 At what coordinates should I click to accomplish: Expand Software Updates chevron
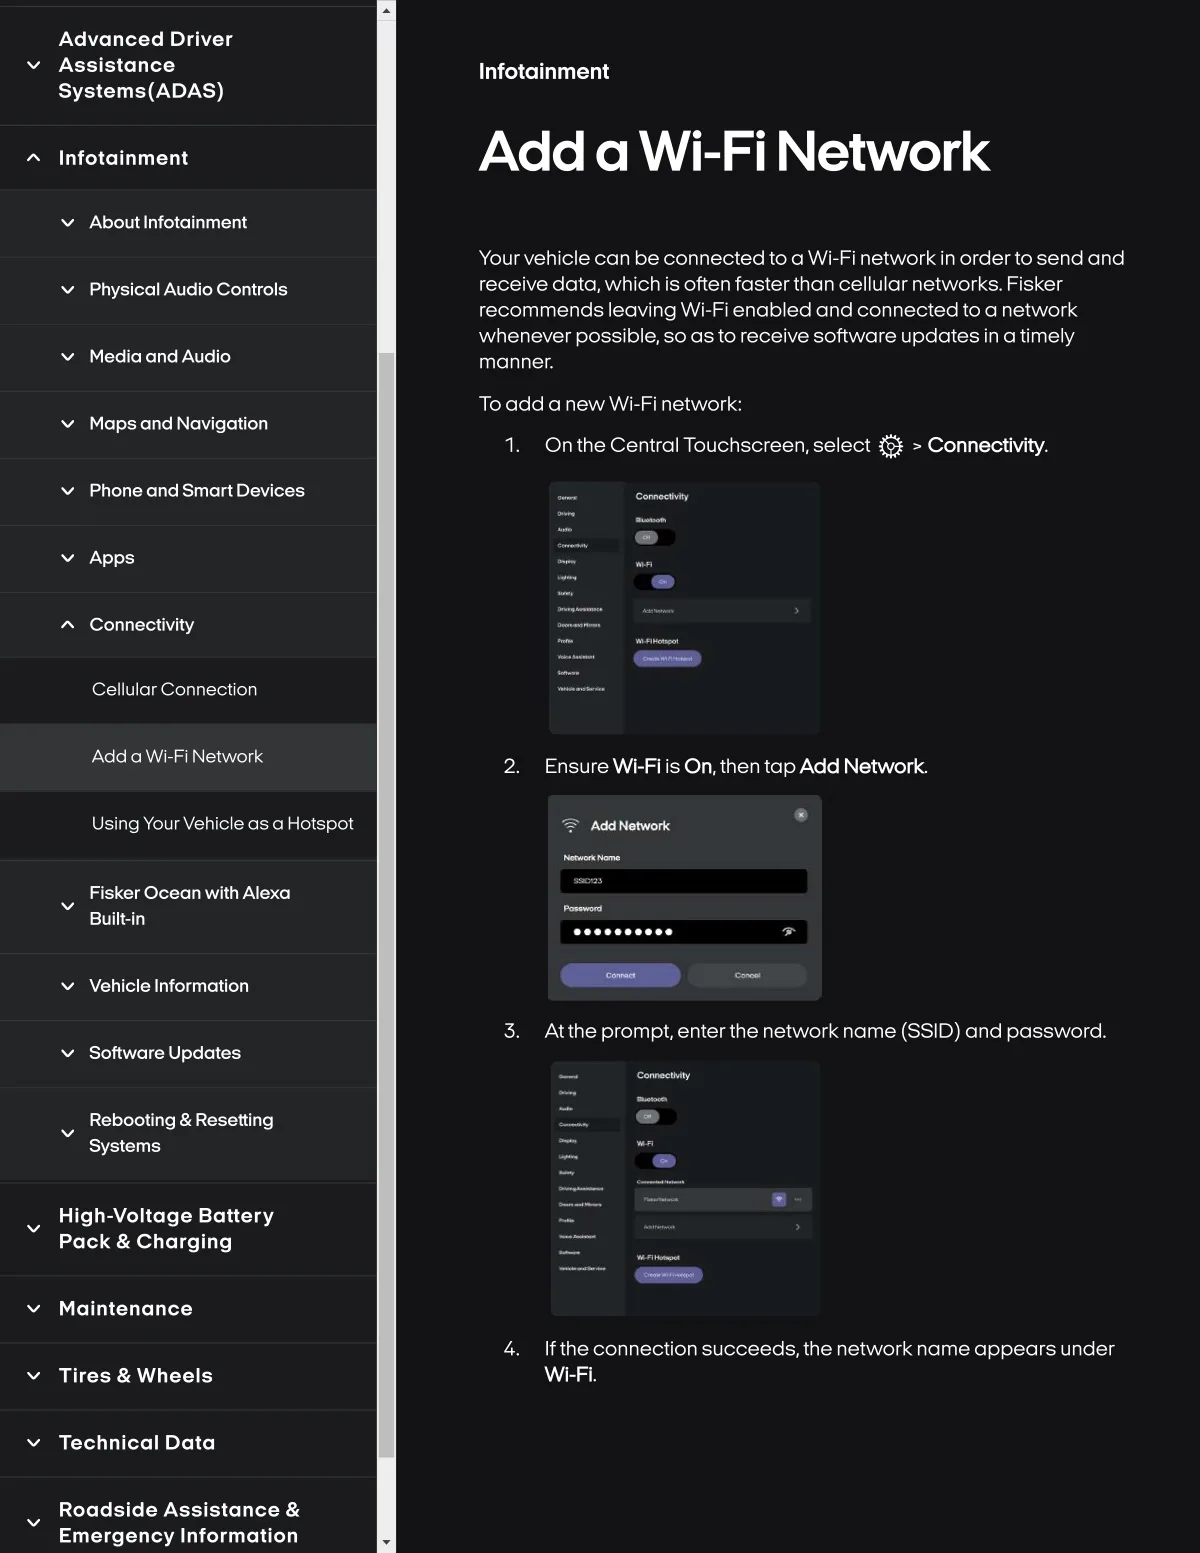pos(68,1053)
